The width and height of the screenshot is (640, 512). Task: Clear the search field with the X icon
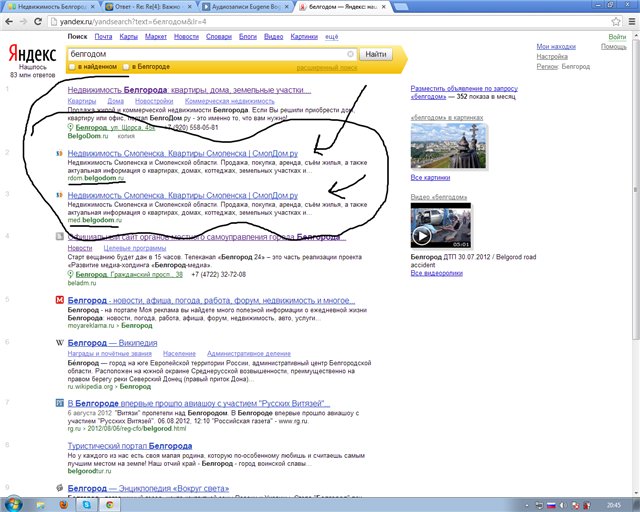coord(350,54)
